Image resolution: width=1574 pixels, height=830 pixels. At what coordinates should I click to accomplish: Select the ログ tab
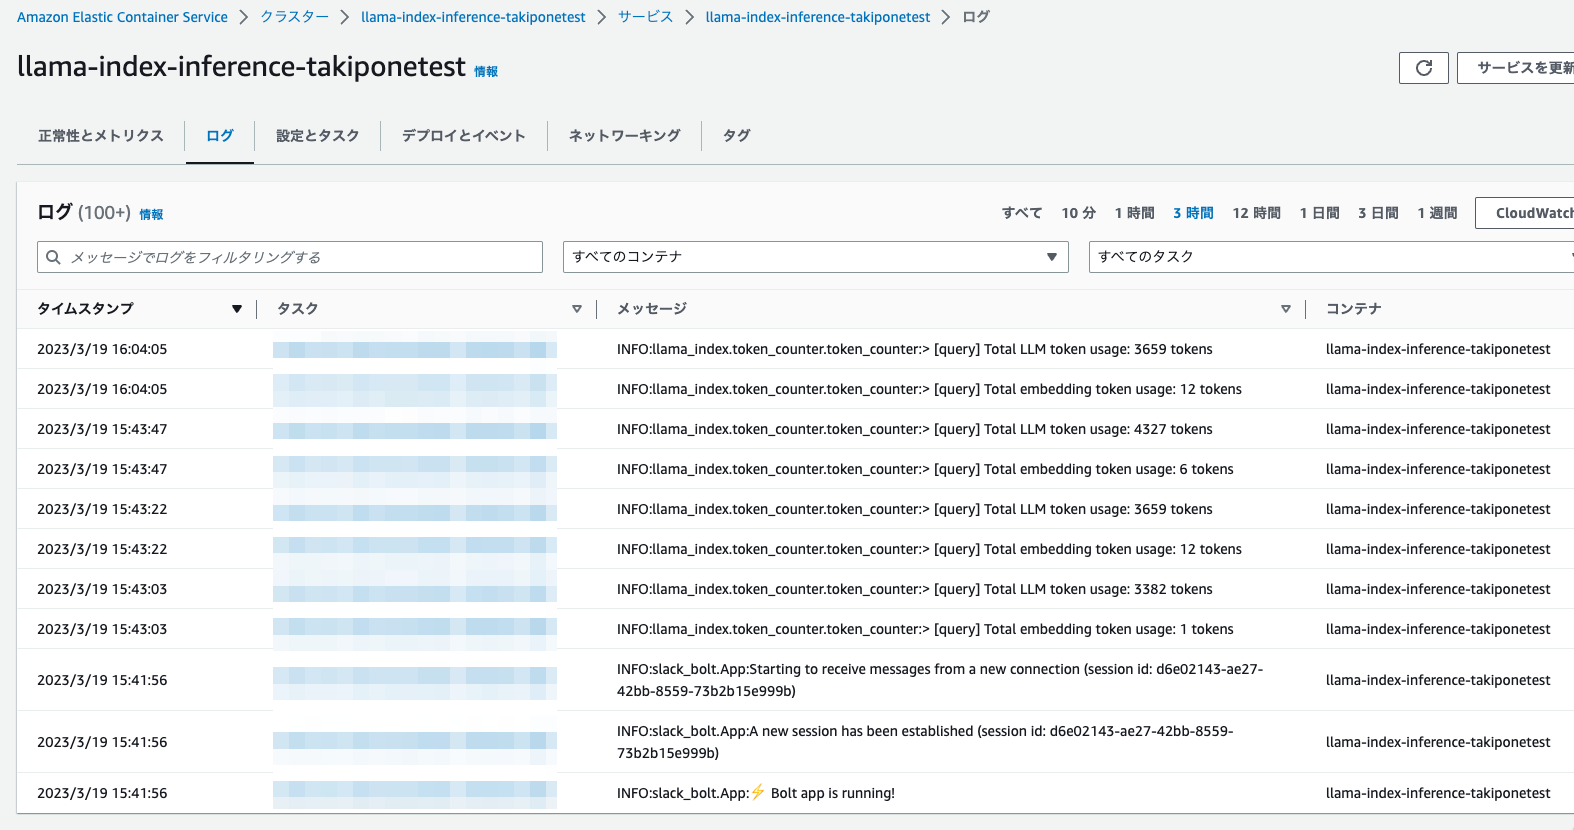220,136
